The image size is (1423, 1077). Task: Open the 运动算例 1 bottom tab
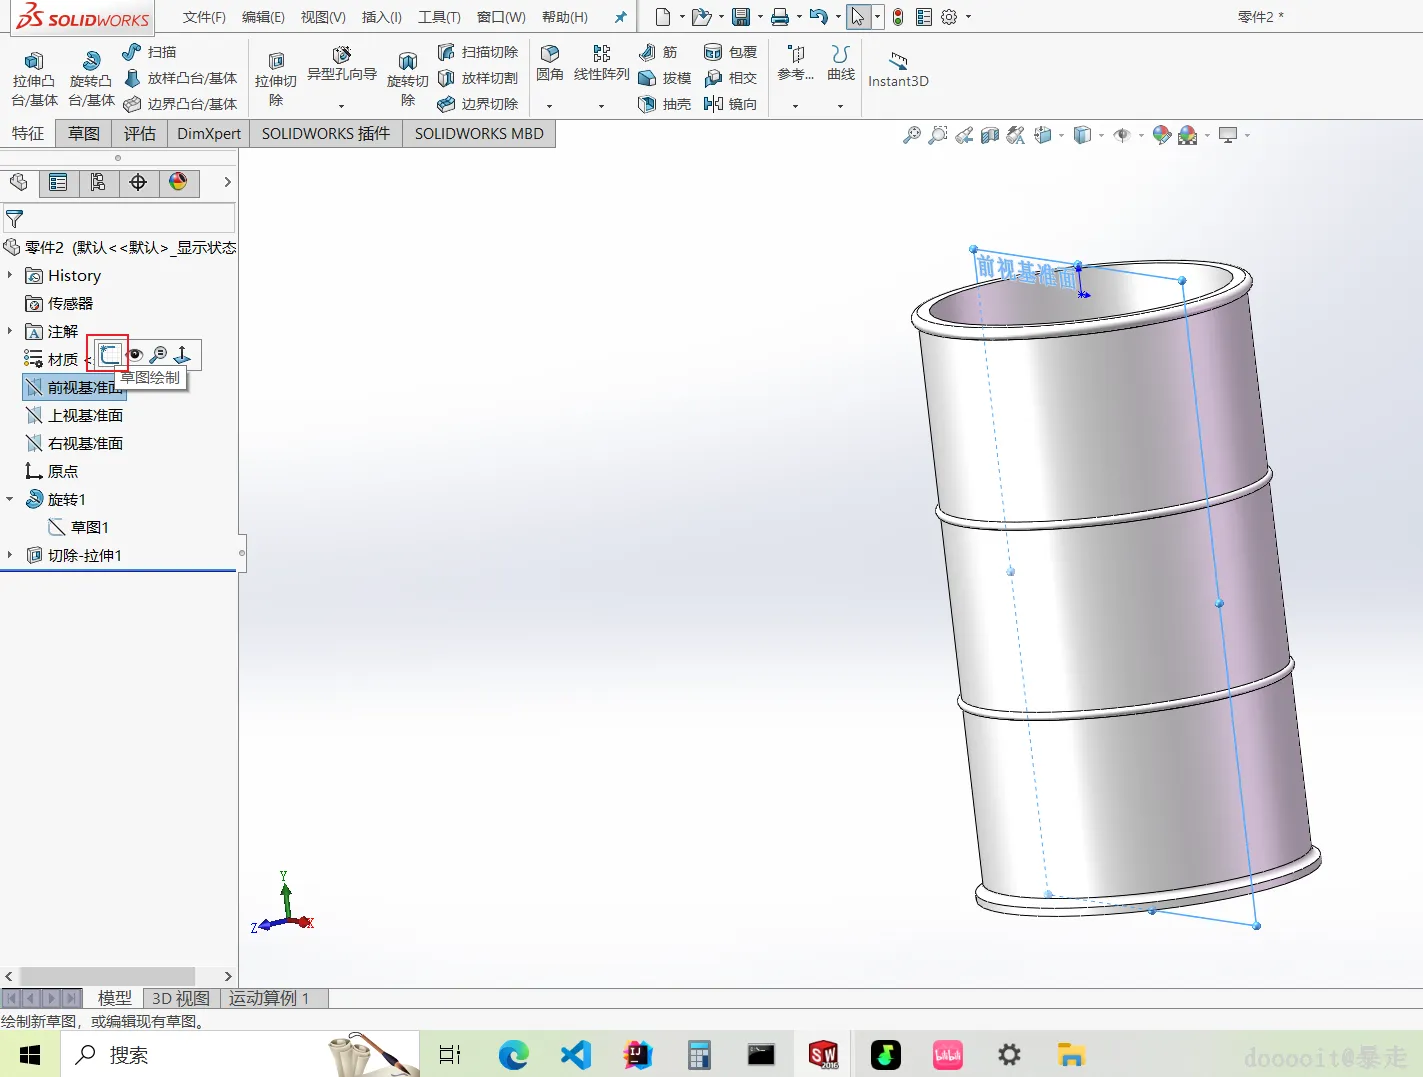pyautogui.click(x=268, y=998)
